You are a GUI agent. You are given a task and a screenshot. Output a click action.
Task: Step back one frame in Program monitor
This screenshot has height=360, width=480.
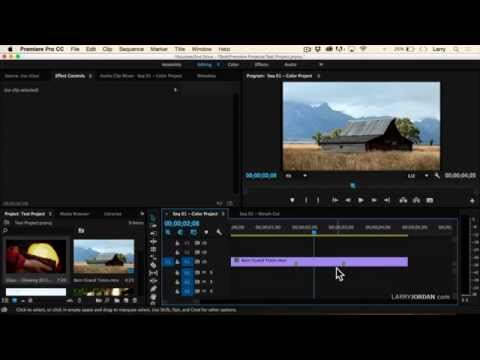pyautogui.click(x=348, y=200)
